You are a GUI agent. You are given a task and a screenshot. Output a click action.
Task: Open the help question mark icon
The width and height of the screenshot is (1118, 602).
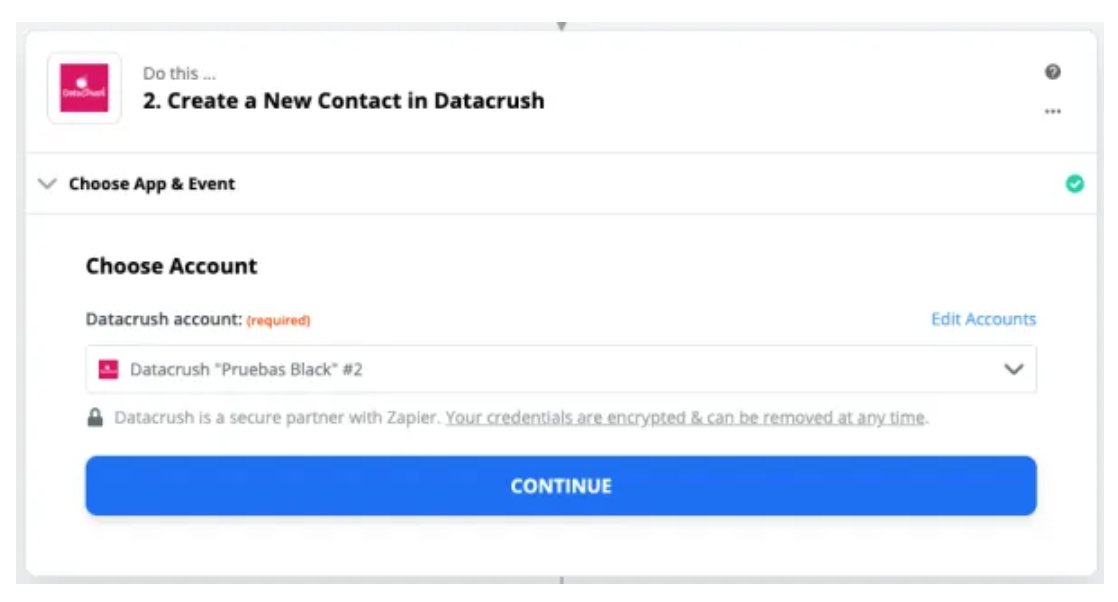pyautogui.click(x=1052, y=72)
